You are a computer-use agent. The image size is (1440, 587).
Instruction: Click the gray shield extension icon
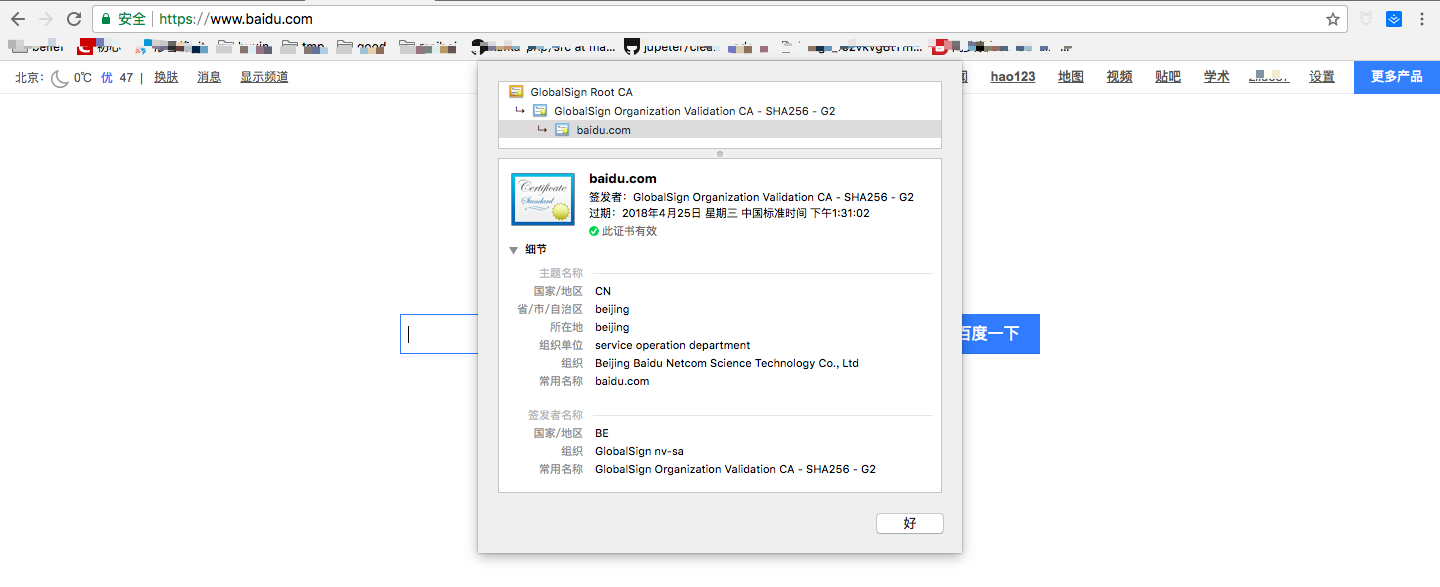[1365, 19]
